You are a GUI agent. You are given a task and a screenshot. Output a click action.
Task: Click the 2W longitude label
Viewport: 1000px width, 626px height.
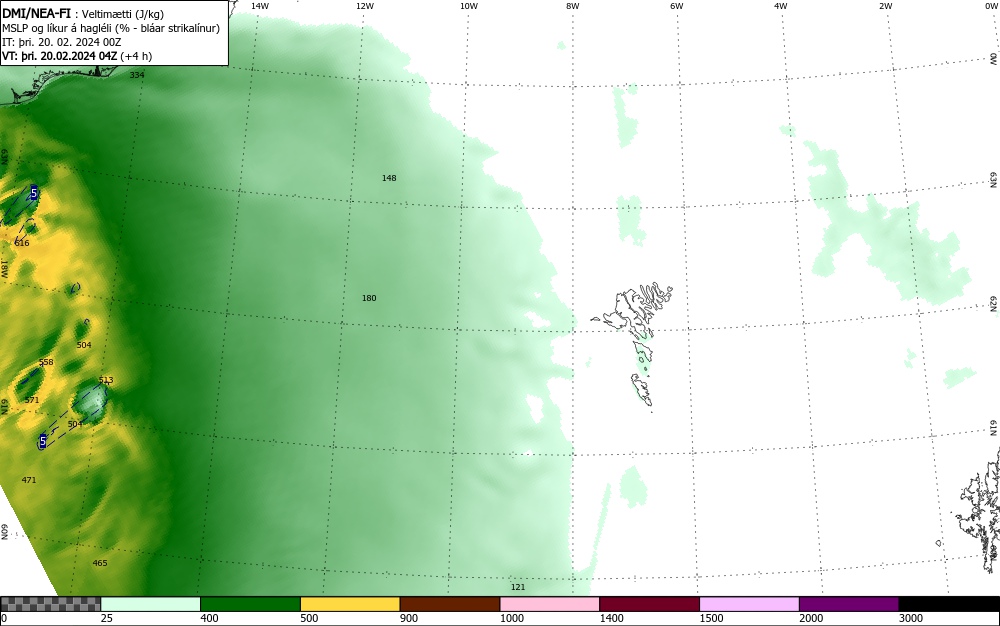(x=885, y=6)
